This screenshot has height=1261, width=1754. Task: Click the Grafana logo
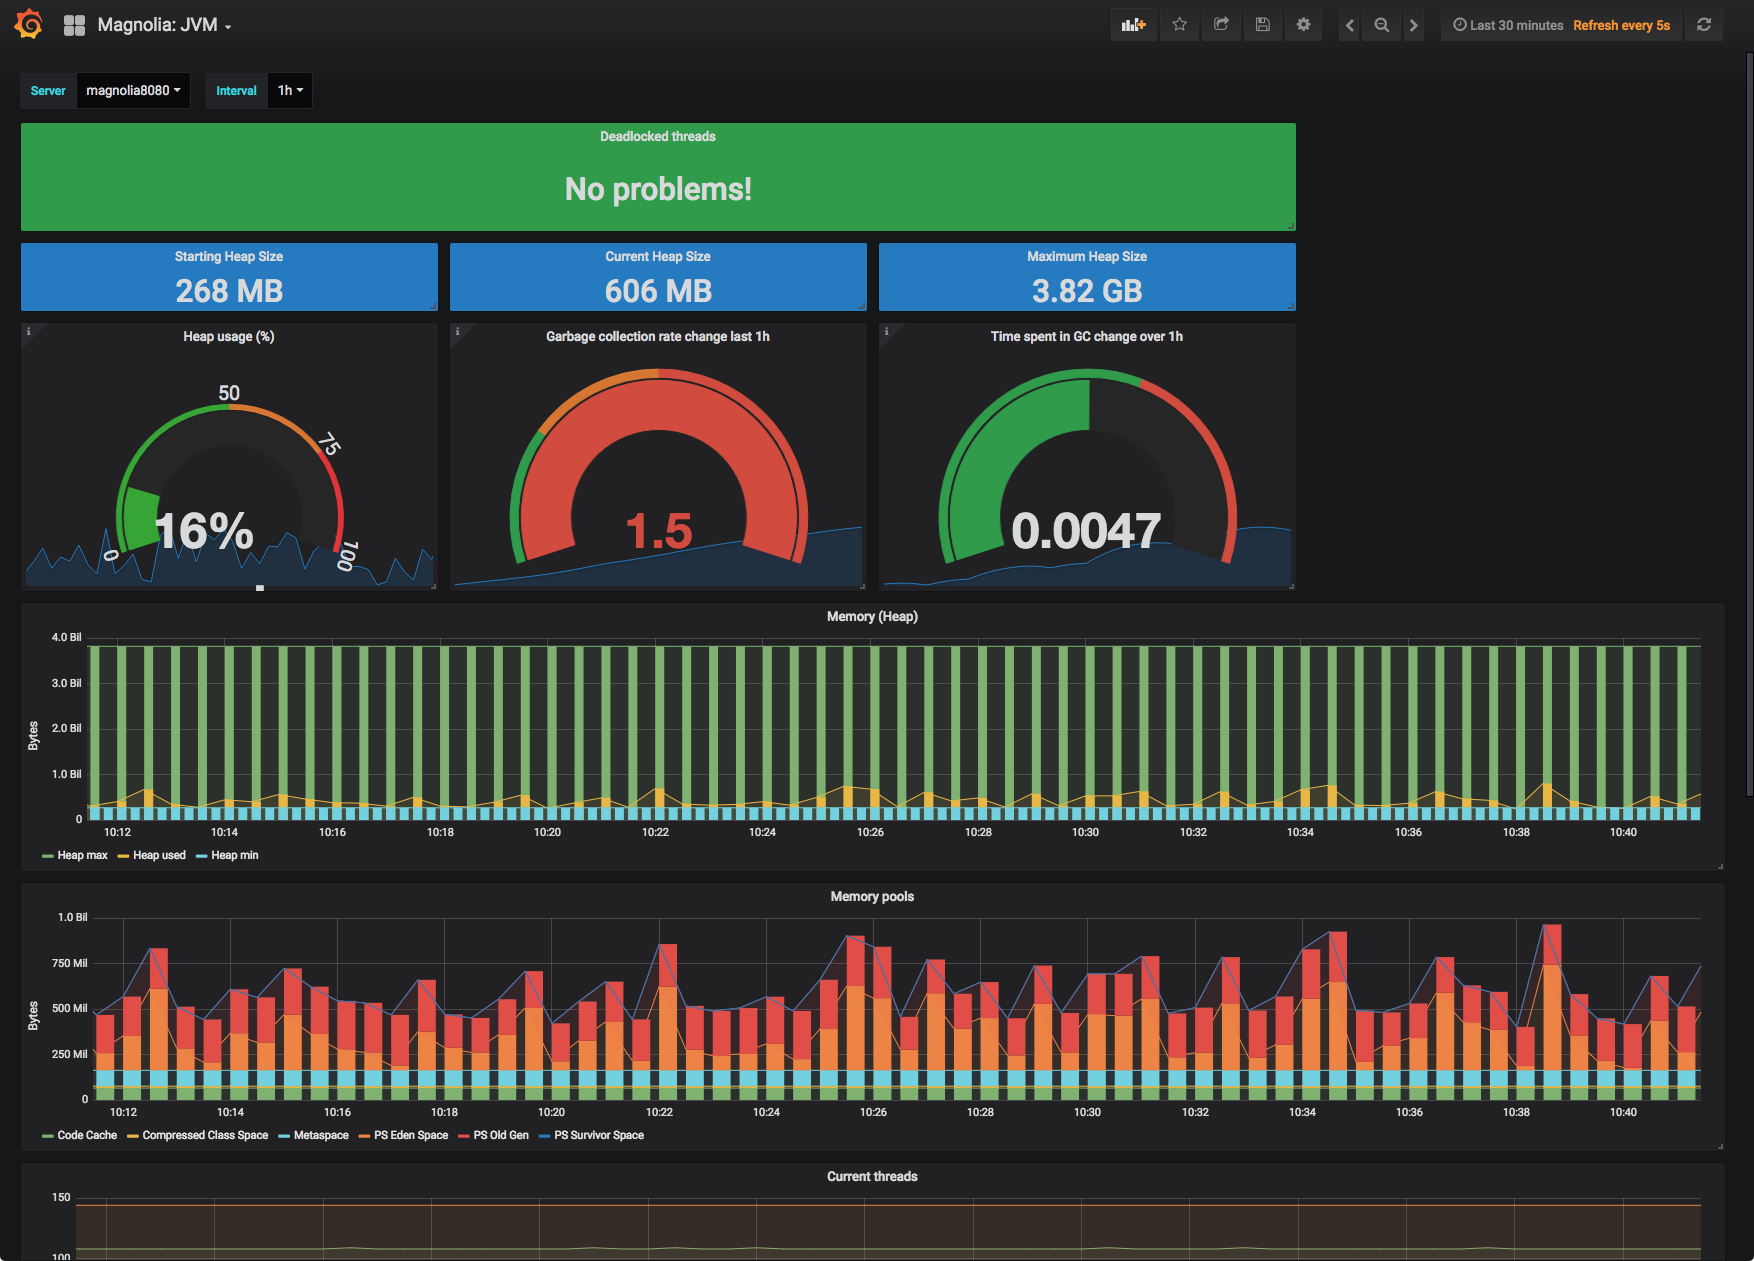tap(28, 23)
